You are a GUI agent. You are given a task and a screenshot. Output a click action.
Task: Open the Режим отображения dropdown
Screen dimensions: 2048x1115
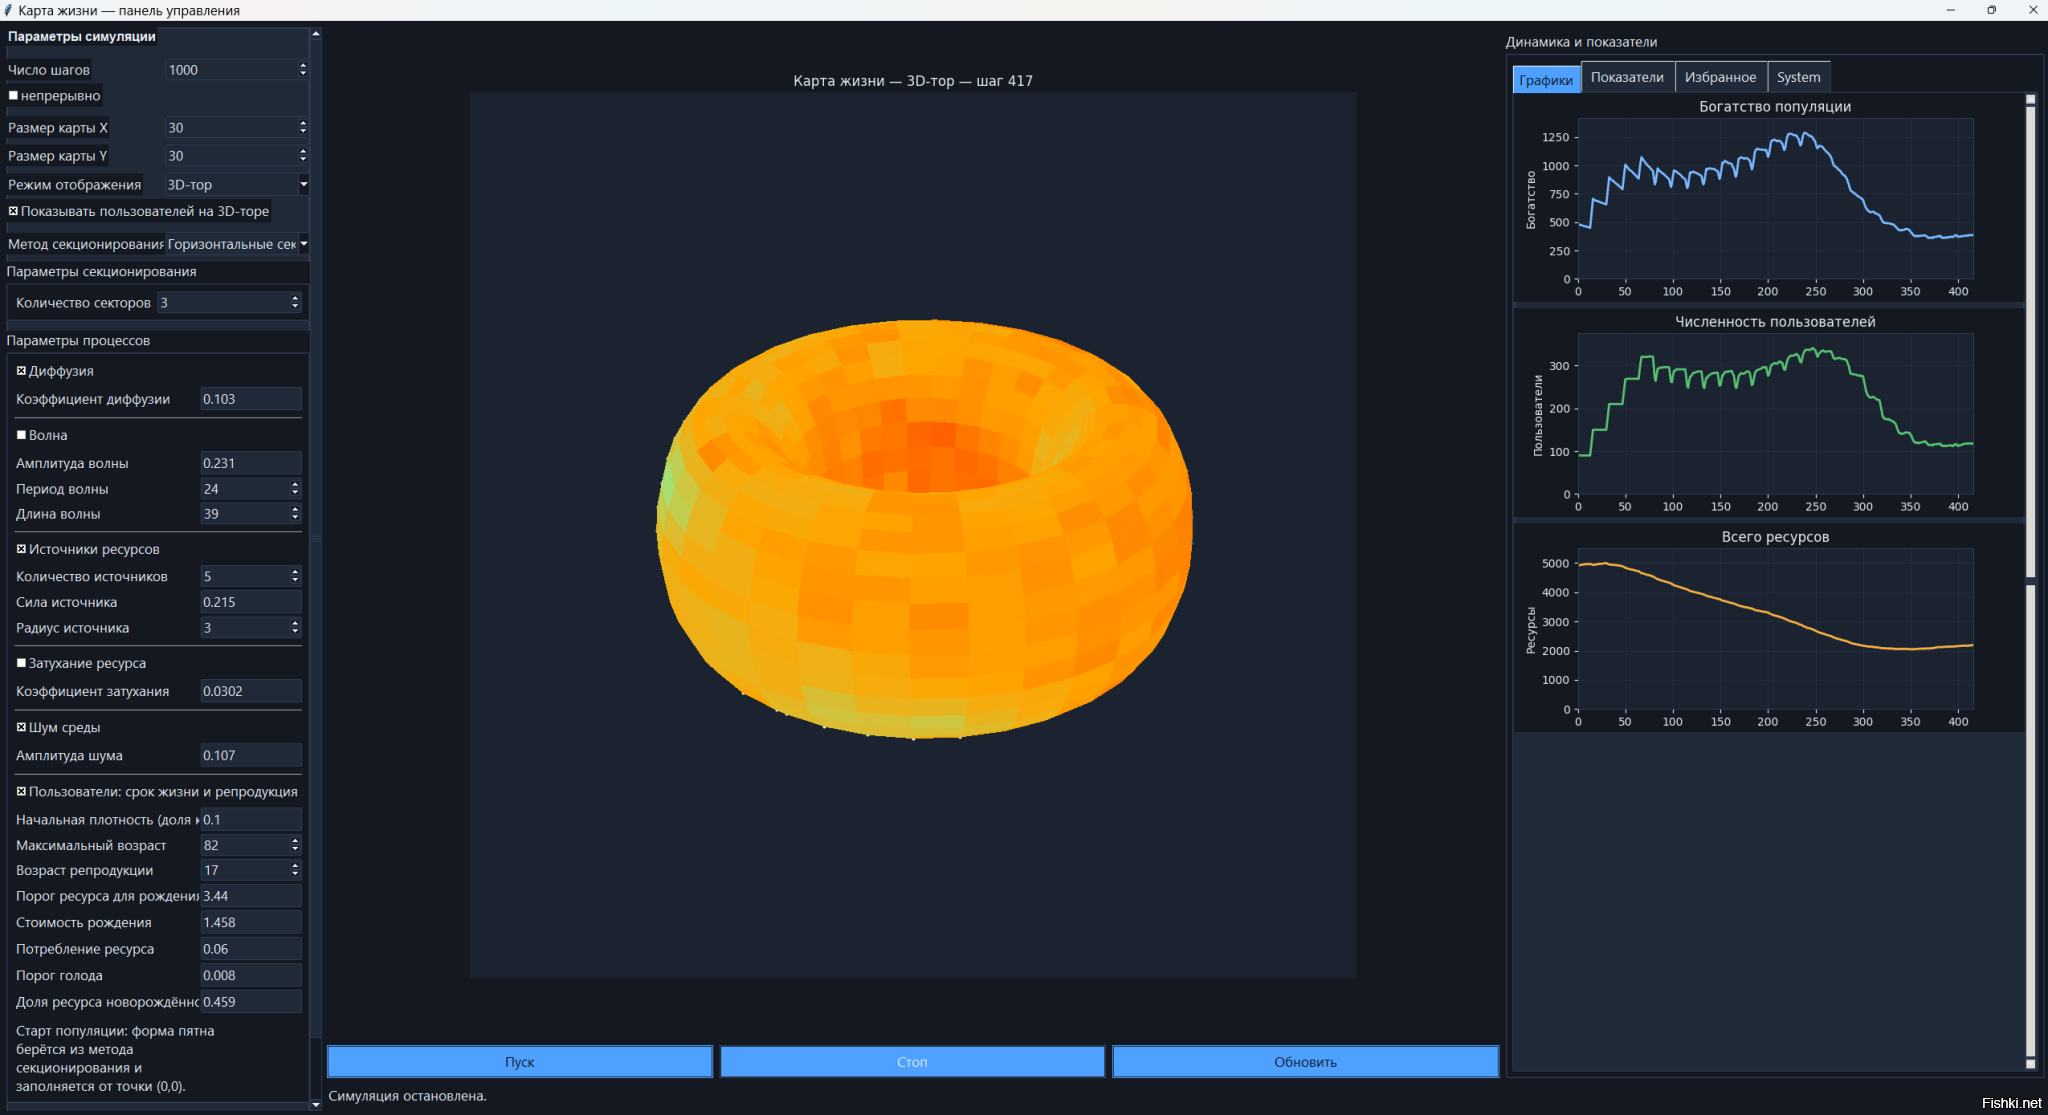(303, 185)
